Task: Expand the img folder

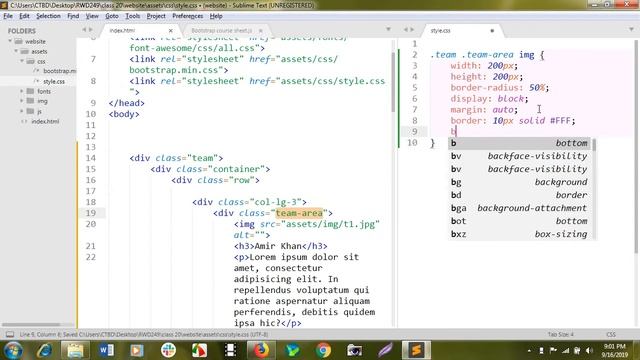Action: click(x=22, y=101)
